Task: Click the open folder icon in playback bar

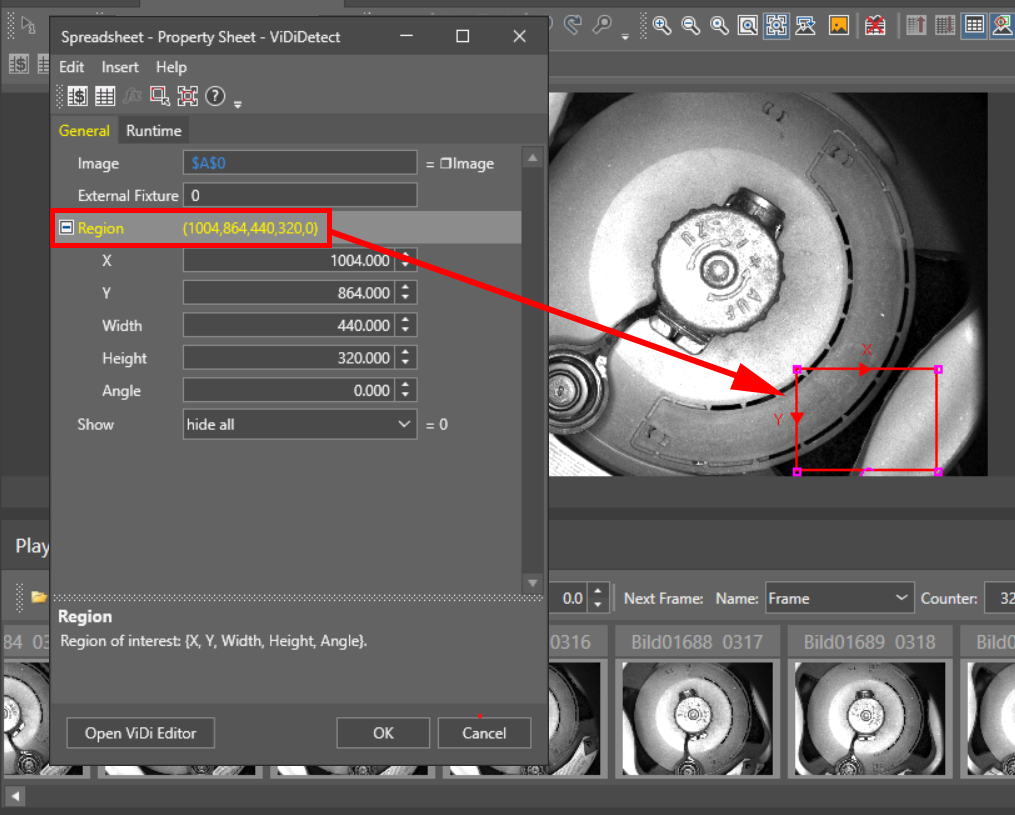Action: tap(39, 598)
